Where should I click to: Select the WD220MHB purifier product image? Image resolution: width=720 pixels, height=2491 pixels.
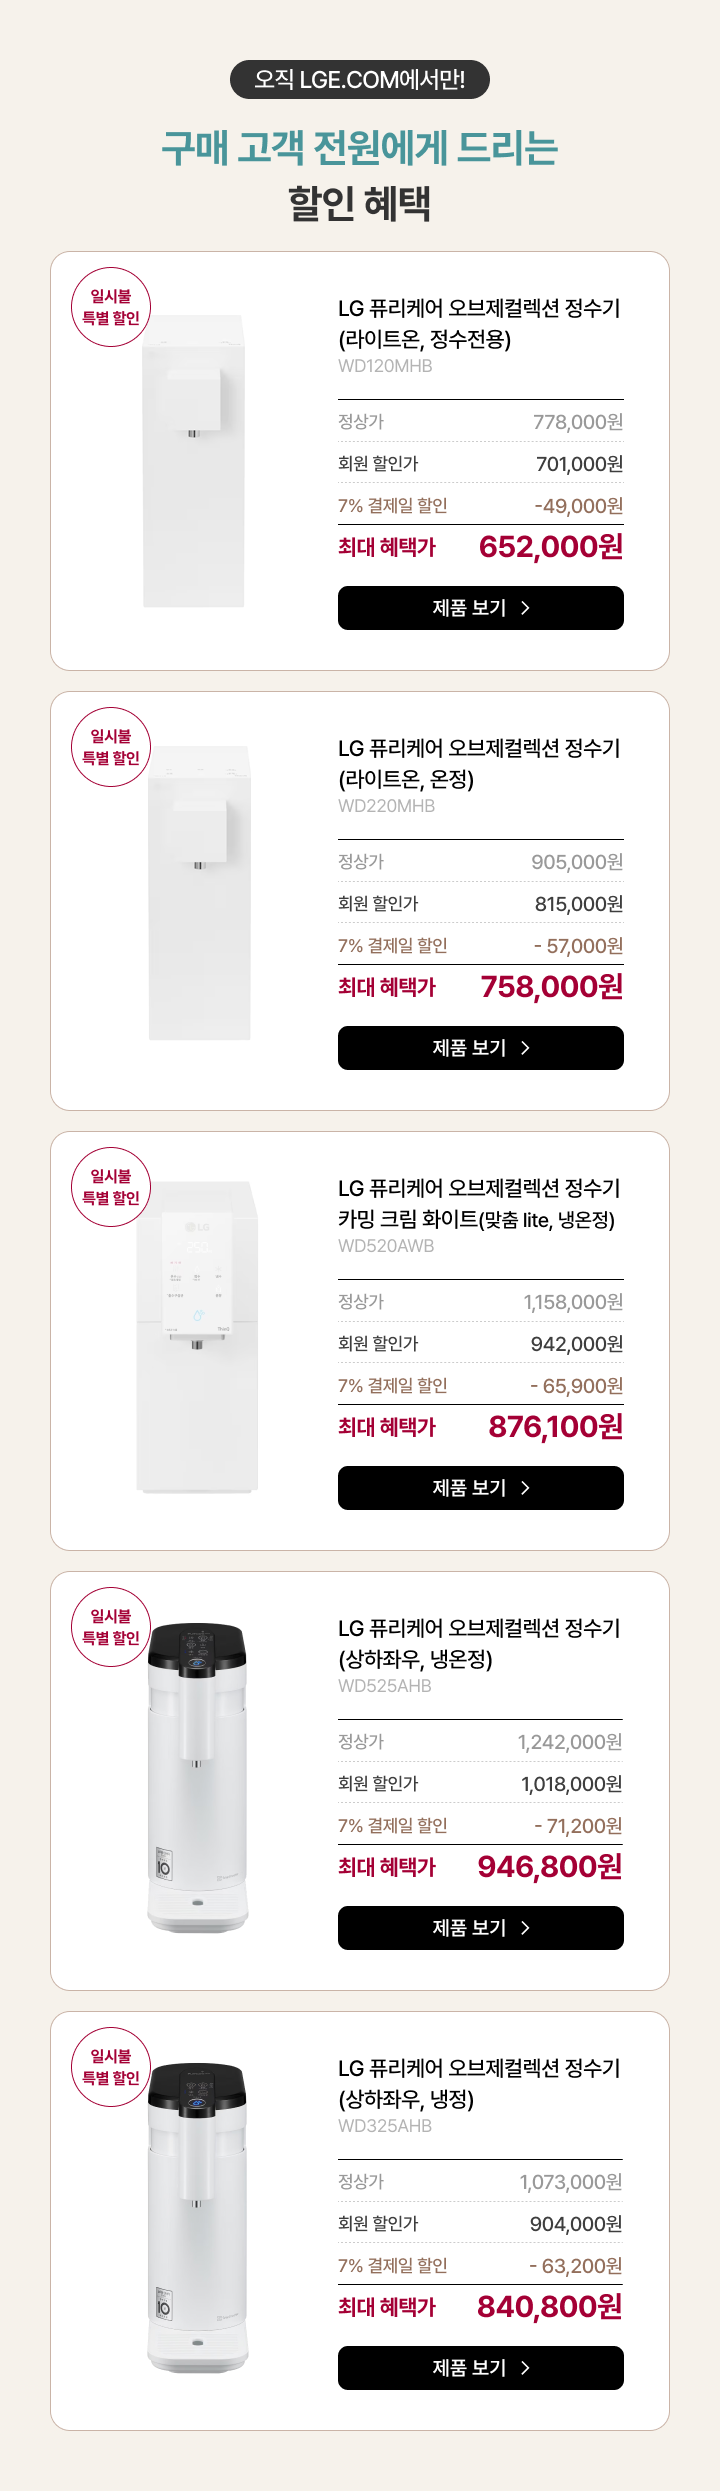(199, 893)
